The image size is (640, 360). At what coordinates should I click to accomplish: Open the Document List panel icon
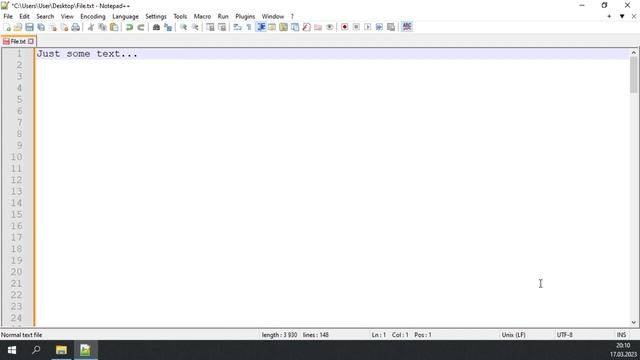tap(295, 27)
